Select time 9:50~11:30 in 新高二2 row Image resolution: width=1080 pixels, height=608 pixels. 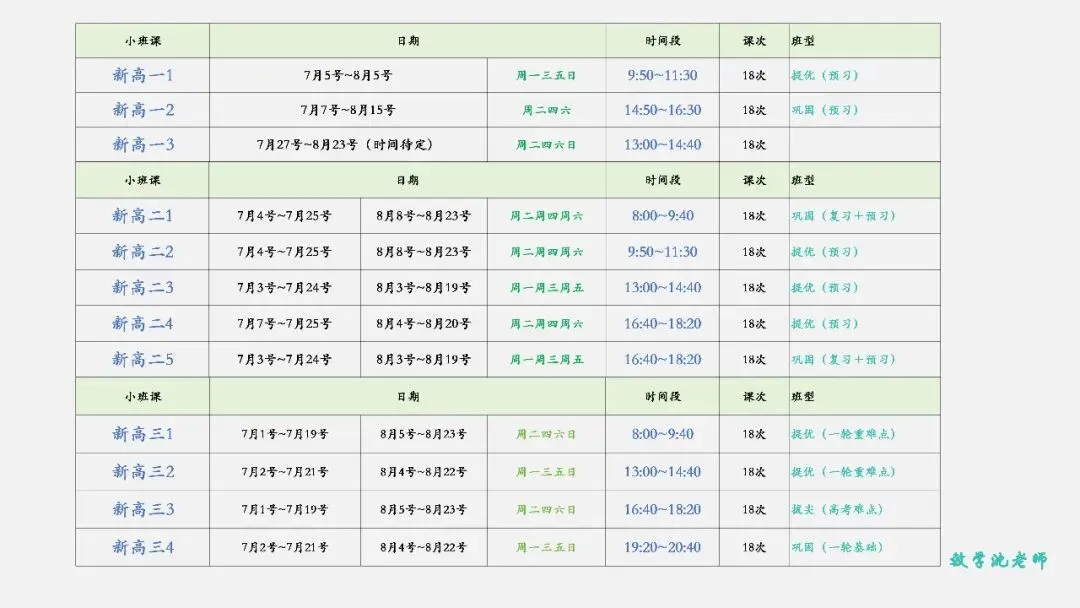click(x=662, y=251)
